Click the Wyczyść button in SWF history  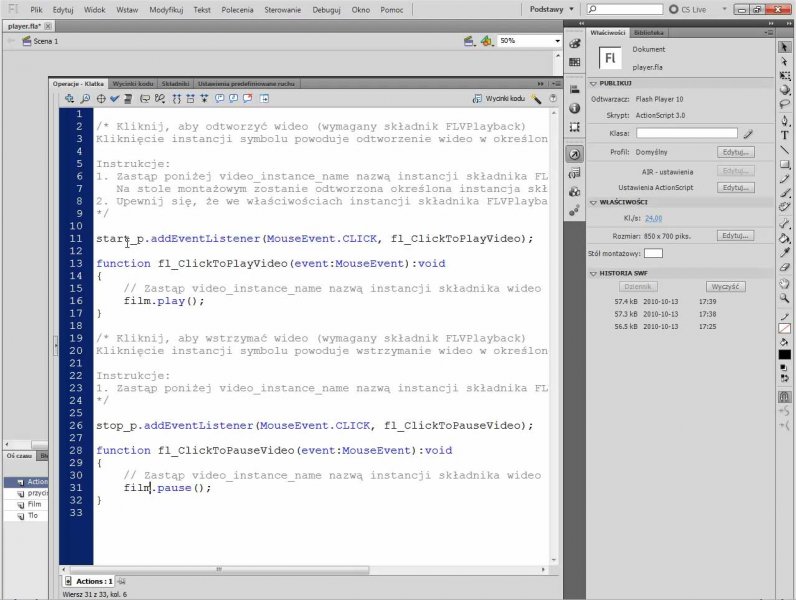tap(727, 286)
